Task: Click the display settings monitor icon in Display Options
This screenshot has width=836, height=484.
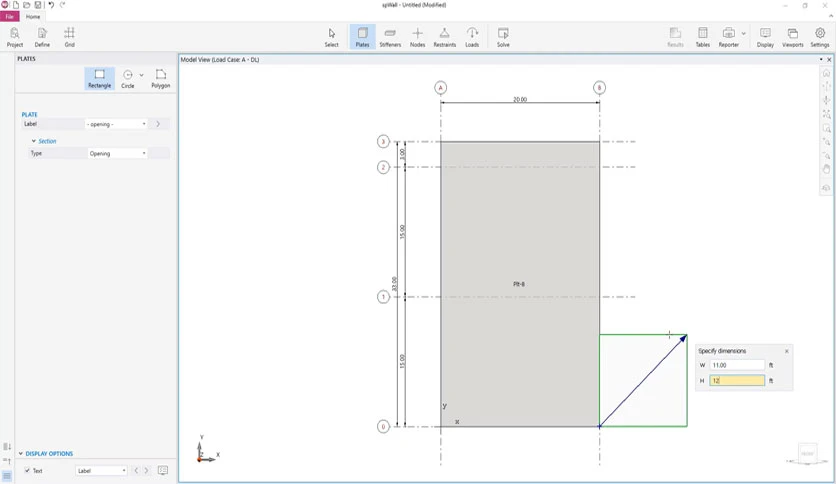Action: pyautogui.click(x=163, y=471)
